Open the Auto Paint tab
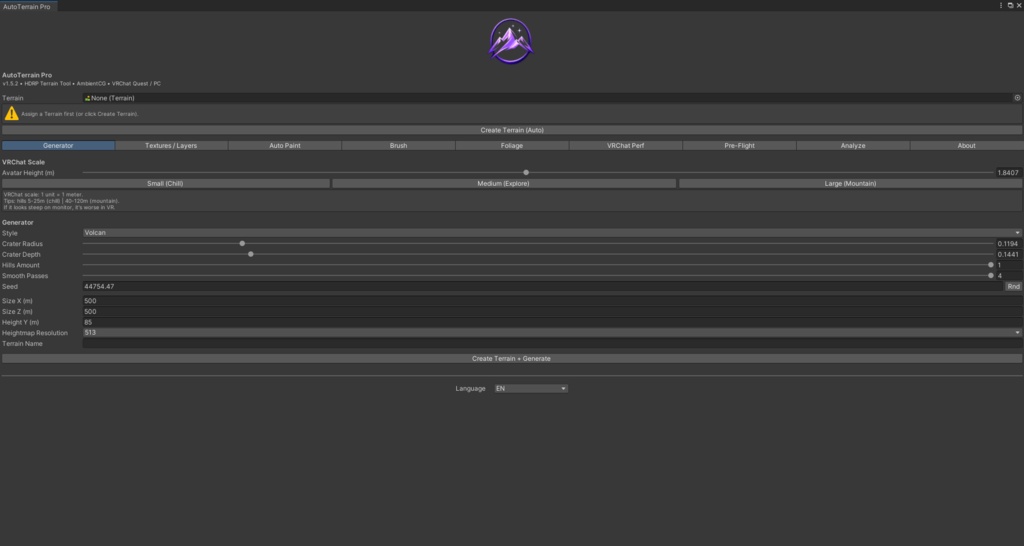 (x=285, y=146)
